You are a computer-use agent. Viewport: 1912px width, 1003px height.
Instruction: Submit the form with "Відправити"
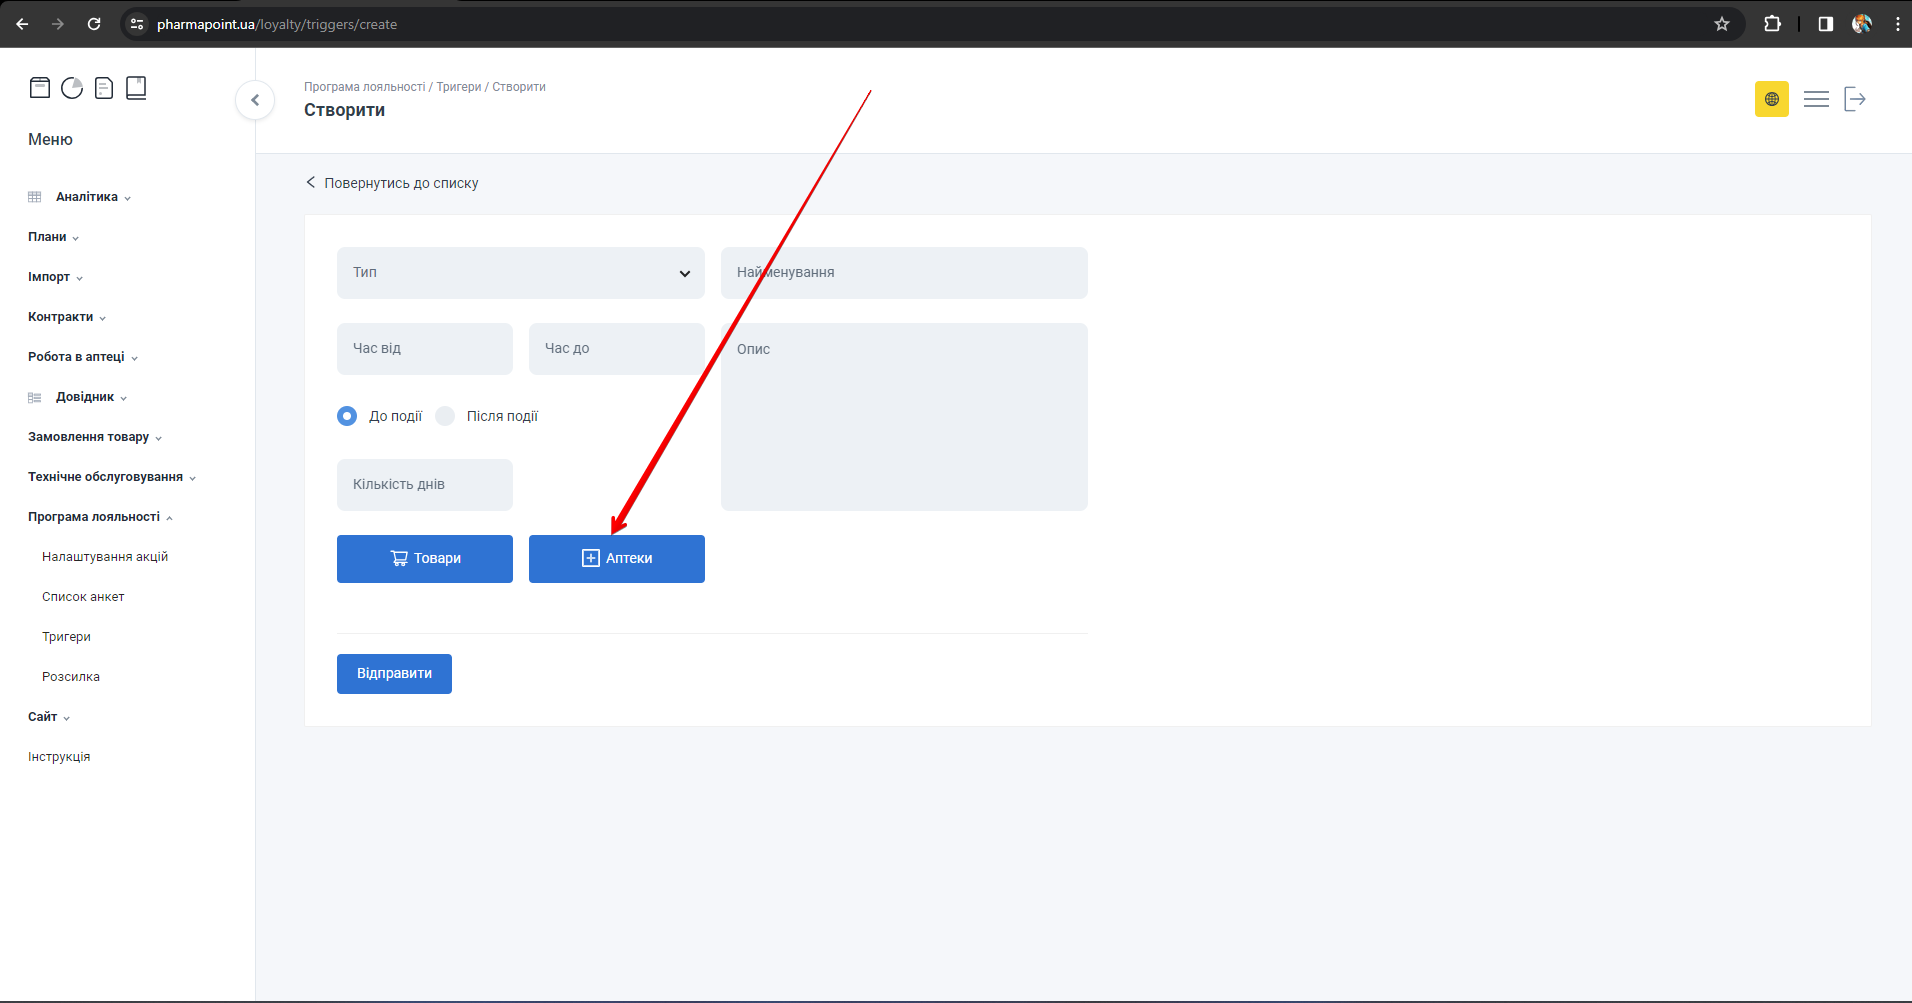coord(394,674)
